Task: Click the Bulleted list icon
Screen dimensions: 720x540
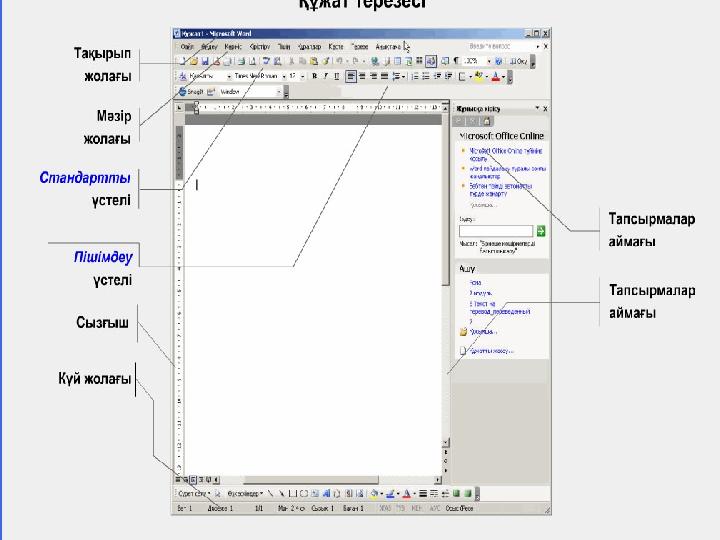Action: 426,76
